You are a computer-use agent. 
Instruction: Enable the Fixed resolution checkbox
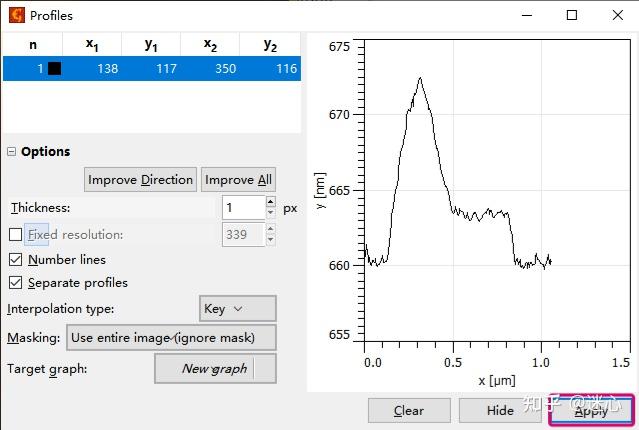[15, 235]
